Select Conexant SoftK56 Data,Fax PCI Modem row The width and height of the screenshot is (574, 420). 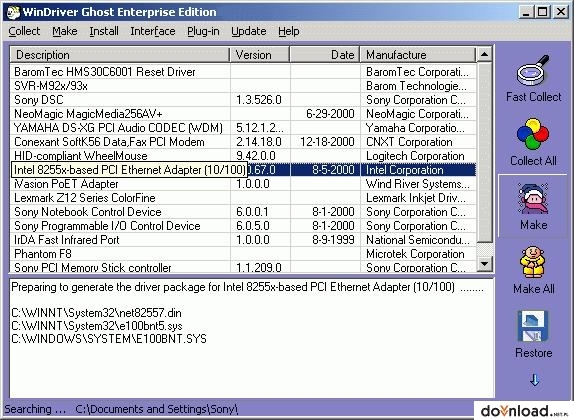tap(243, 142)
